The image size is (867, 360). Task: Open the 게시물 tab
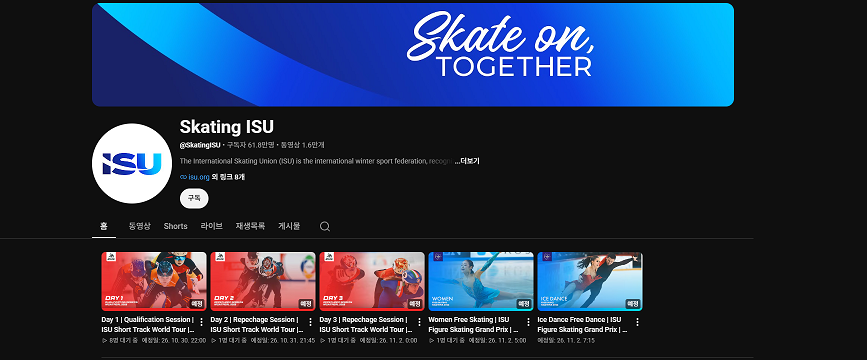point(289,226)
